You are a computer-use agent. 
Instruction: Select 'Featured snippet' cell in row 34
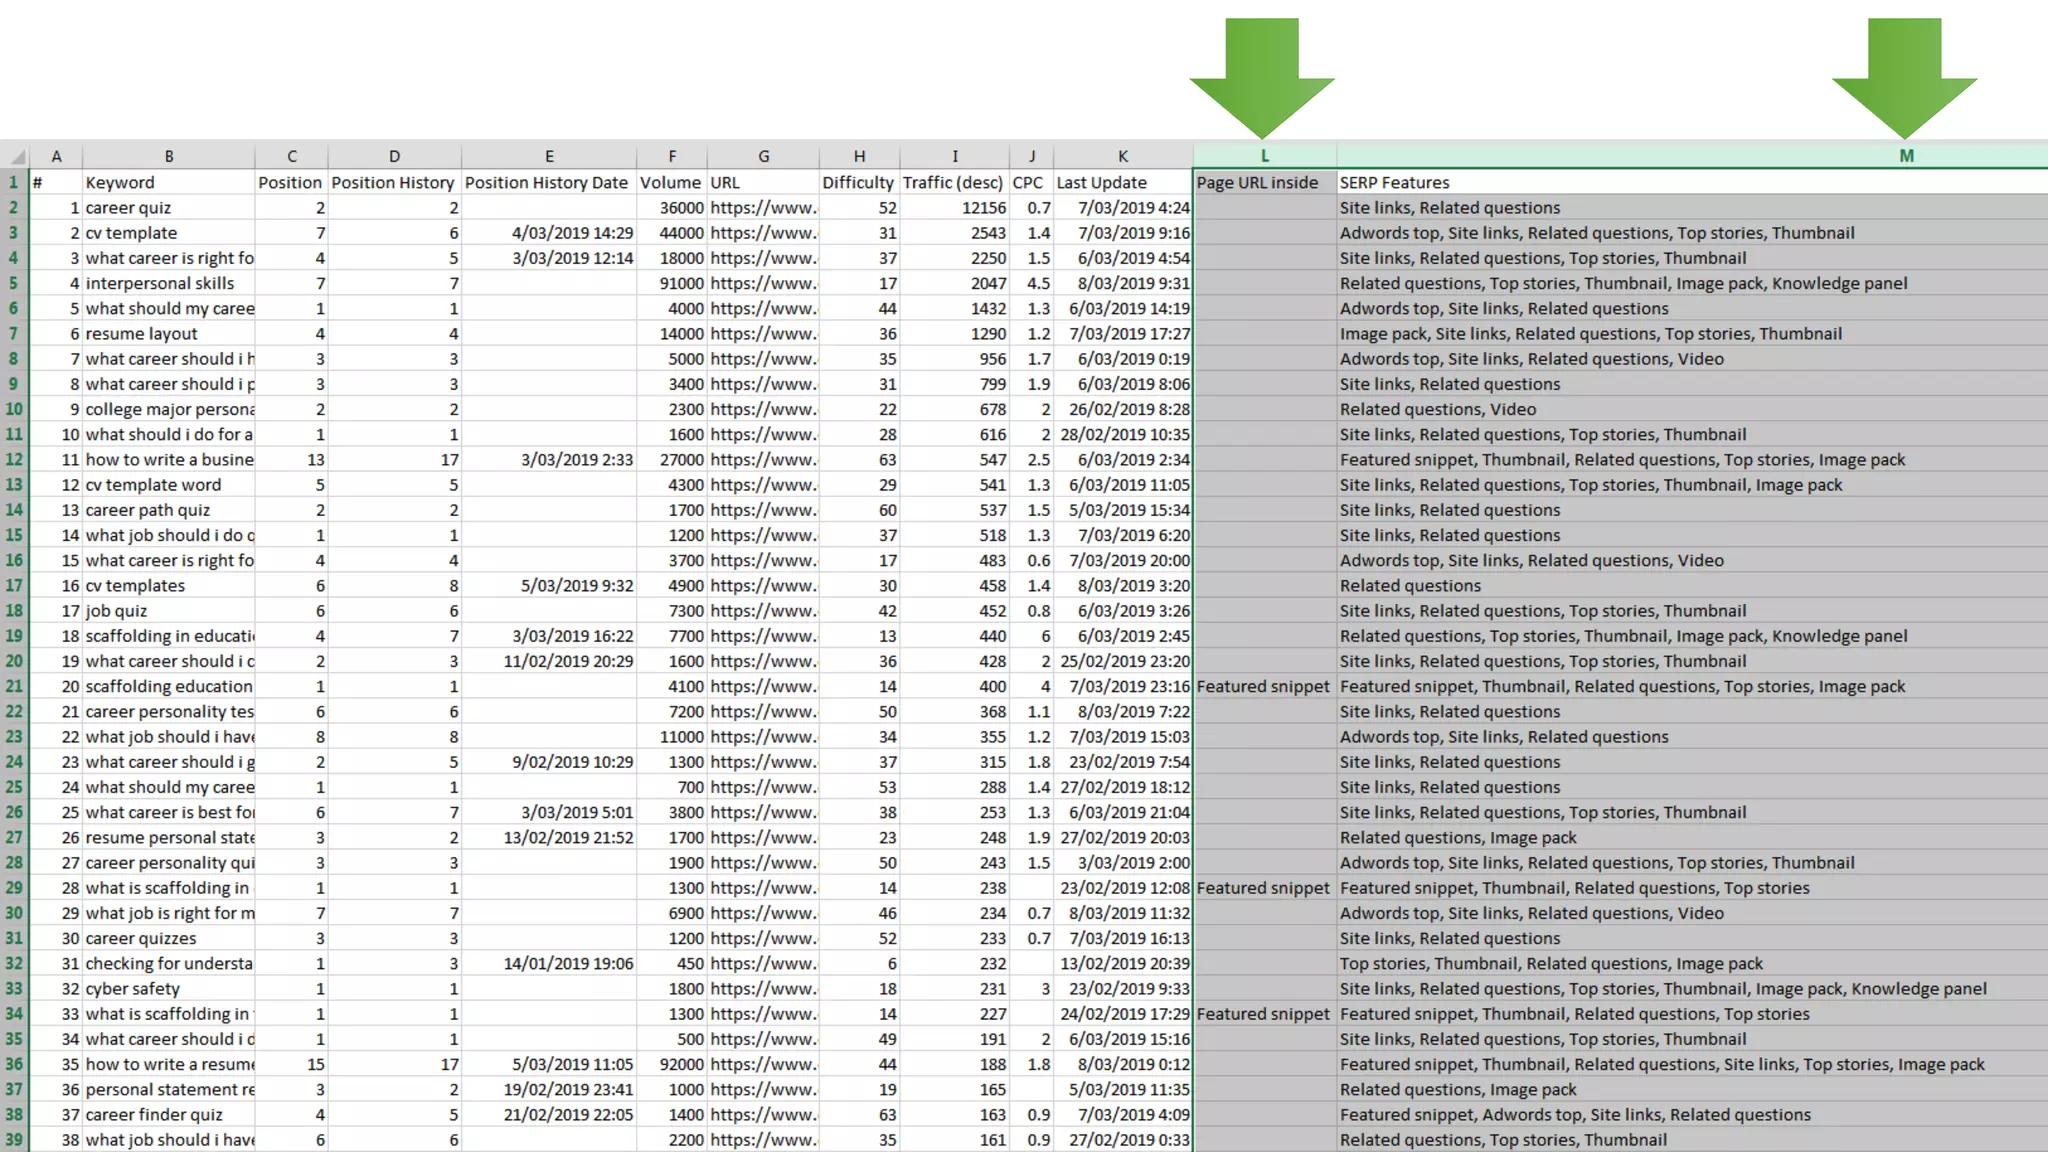(1263, 1014)
